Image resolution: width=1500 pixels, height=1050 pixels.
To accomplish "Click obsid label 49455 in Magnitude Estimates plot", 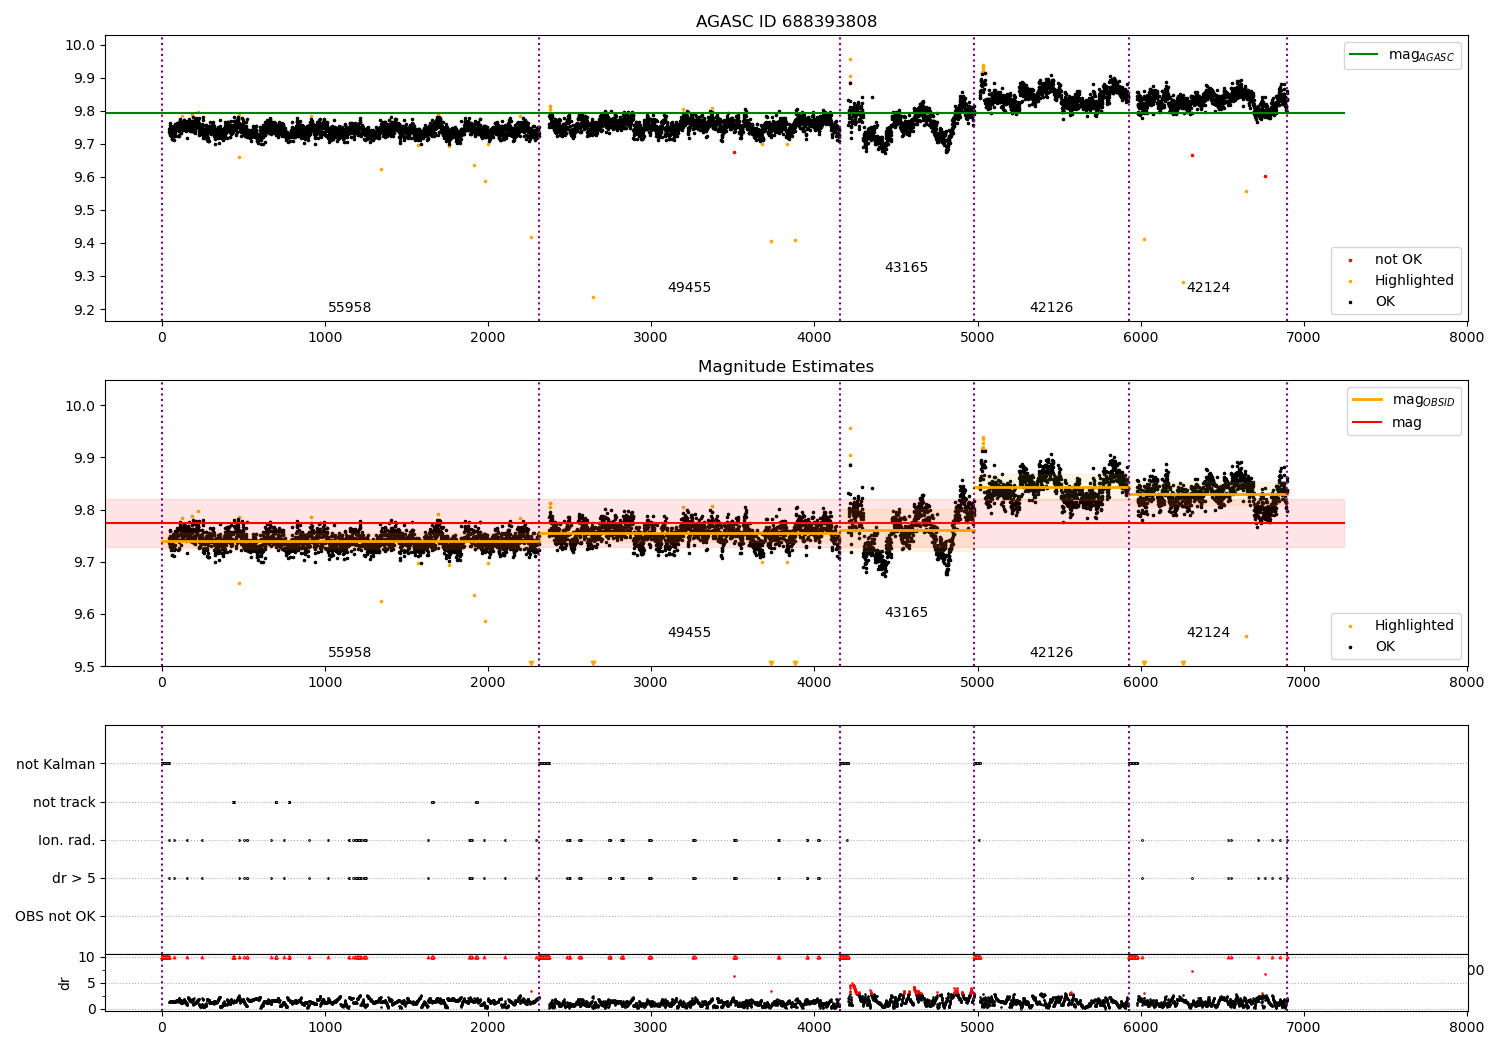I will [x=689, y=633].
